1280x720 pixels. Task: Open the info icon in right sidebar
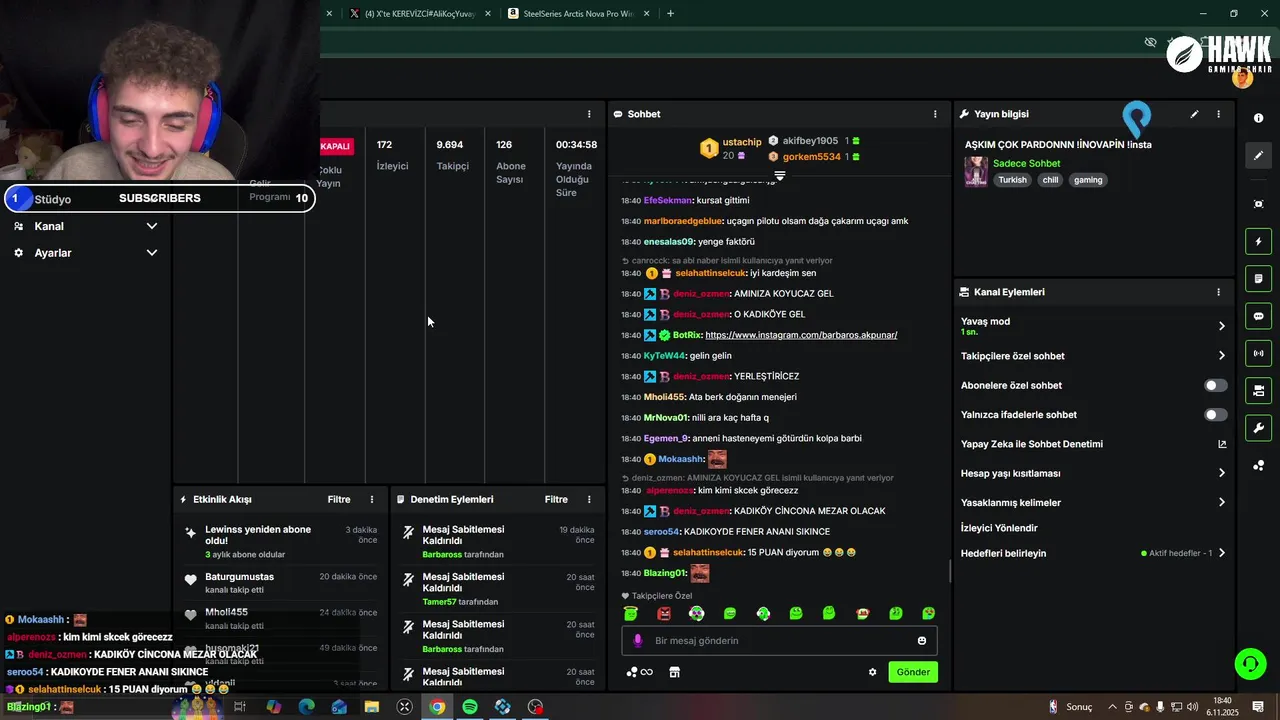[x=1258, y=118]
